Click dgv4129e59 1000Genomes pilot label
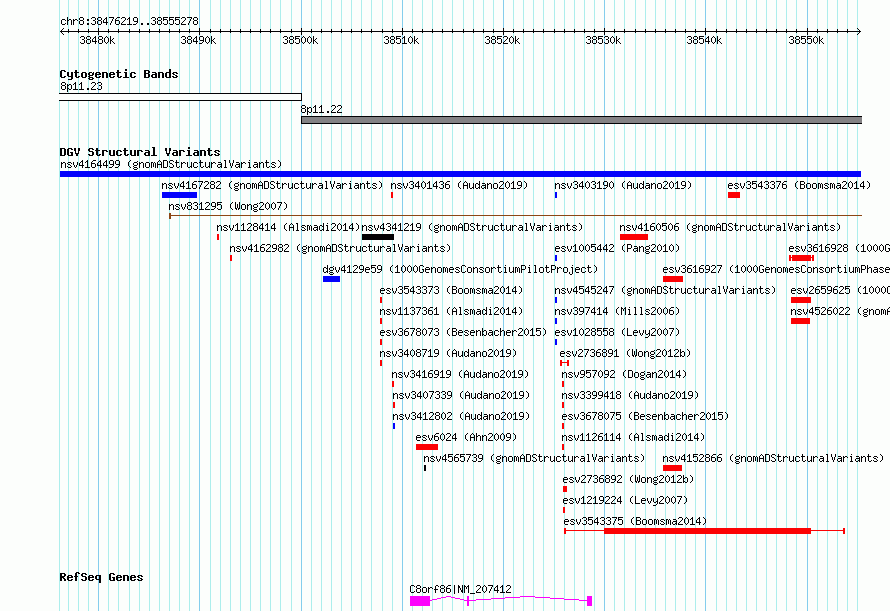The image size is (890, 611). coord(460,269)
